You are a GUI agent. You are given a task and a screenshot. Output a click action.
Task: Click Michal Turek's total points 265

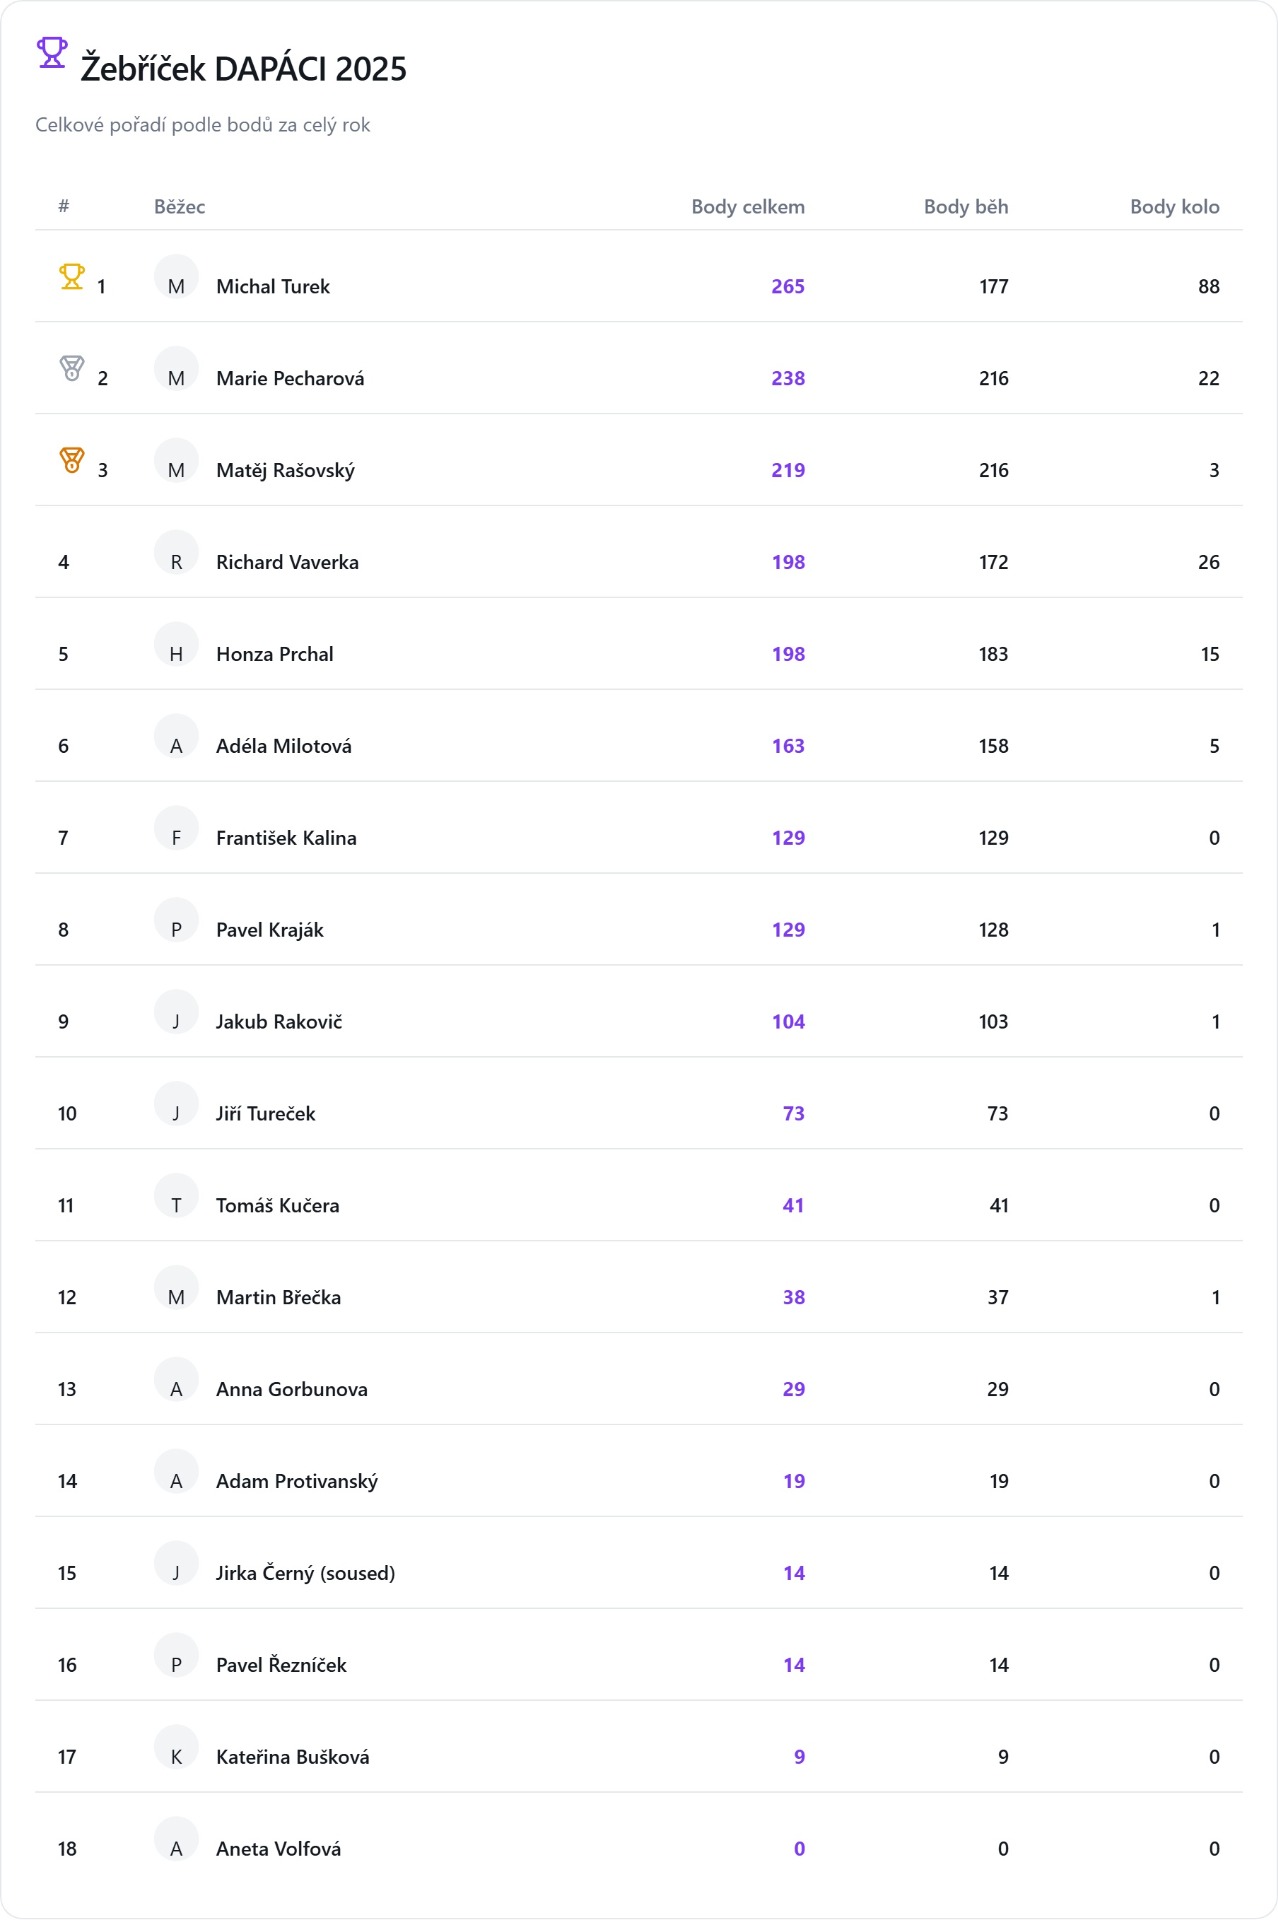click(x=788, y=287)
